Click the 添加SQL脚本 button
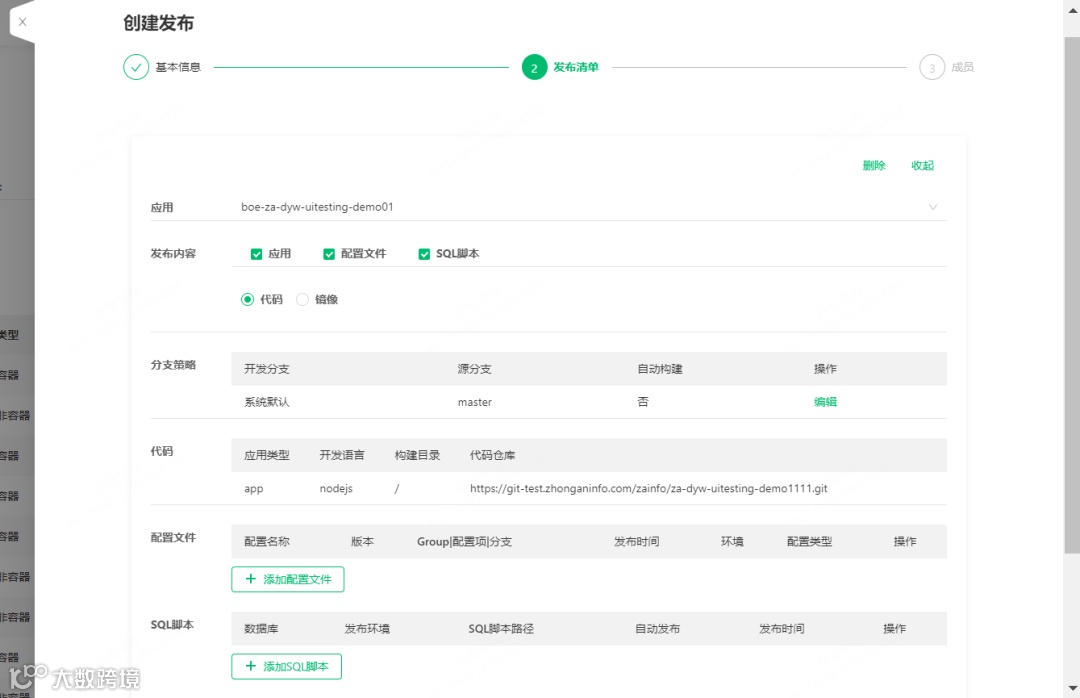The height and width of the screenshot is (698, 1080). (287, 666)
